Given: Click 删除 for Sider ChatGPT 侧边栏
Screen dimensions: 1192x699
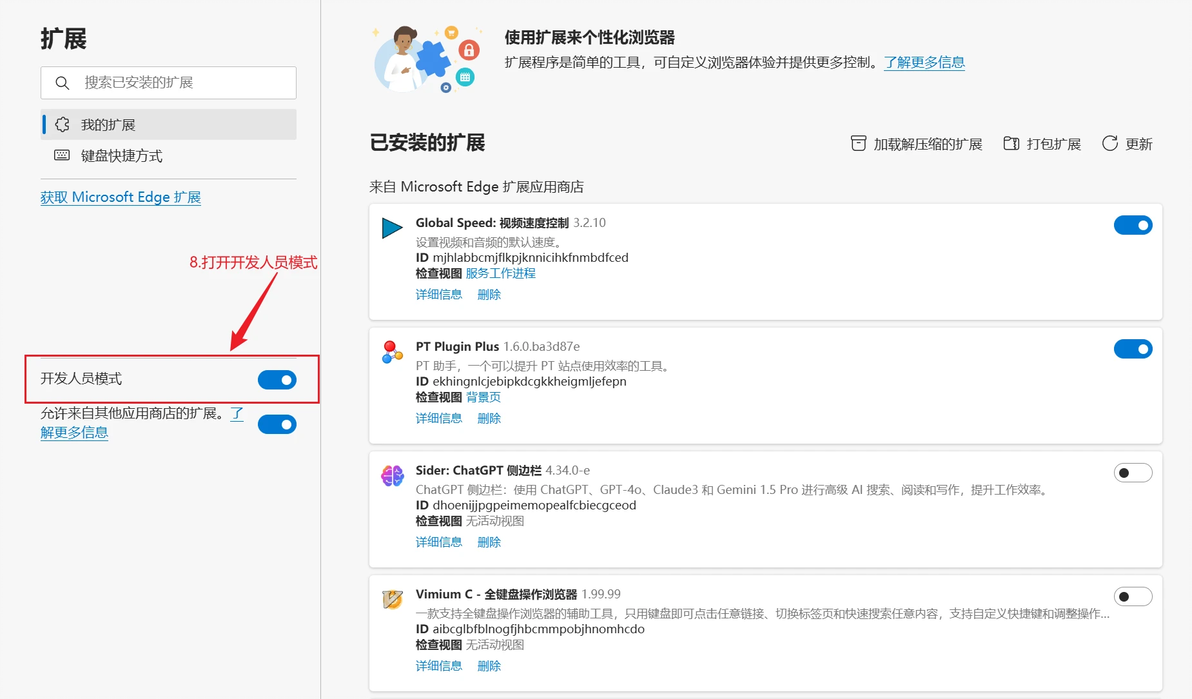Looking at the screenshot, I should click(x=489, y=542).
